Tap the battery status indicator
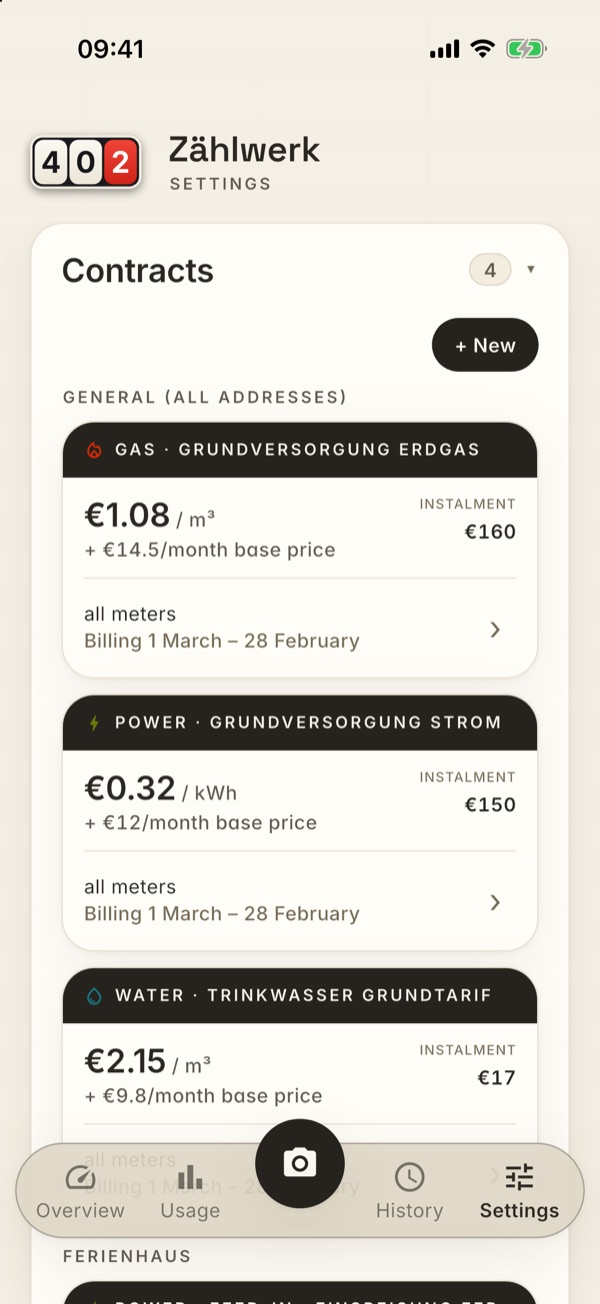The height and width of the screenshot is (1304, 600). click(x=526, y=49)
